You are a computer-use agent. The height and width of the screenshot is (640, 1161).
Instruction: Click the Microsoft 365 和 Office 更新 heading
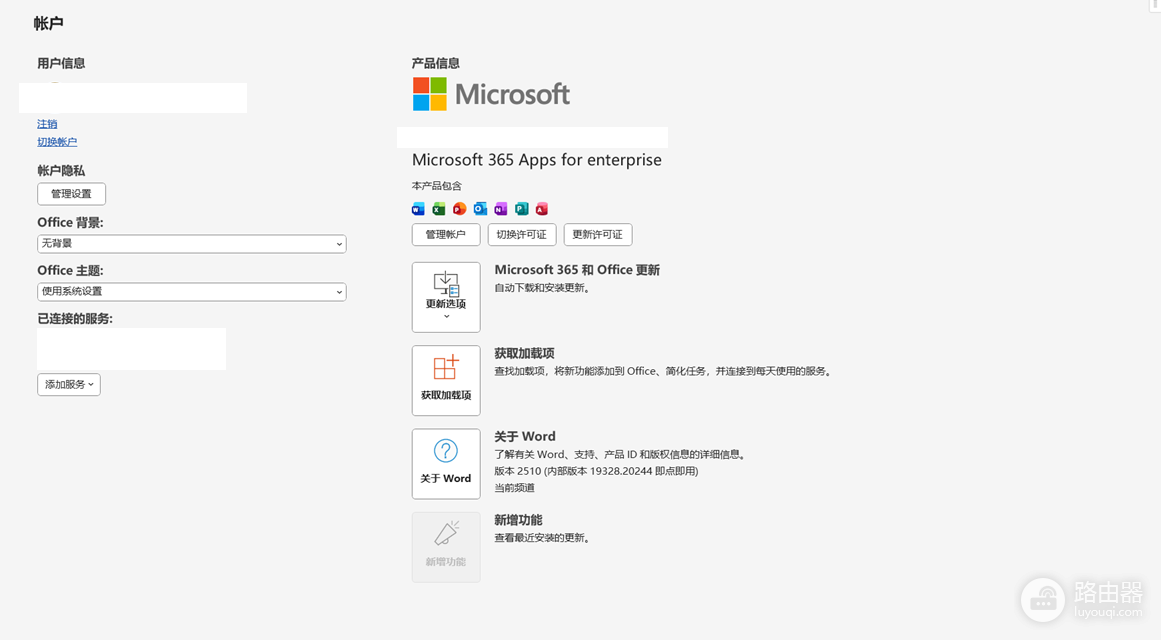click(x=577, y=270)
